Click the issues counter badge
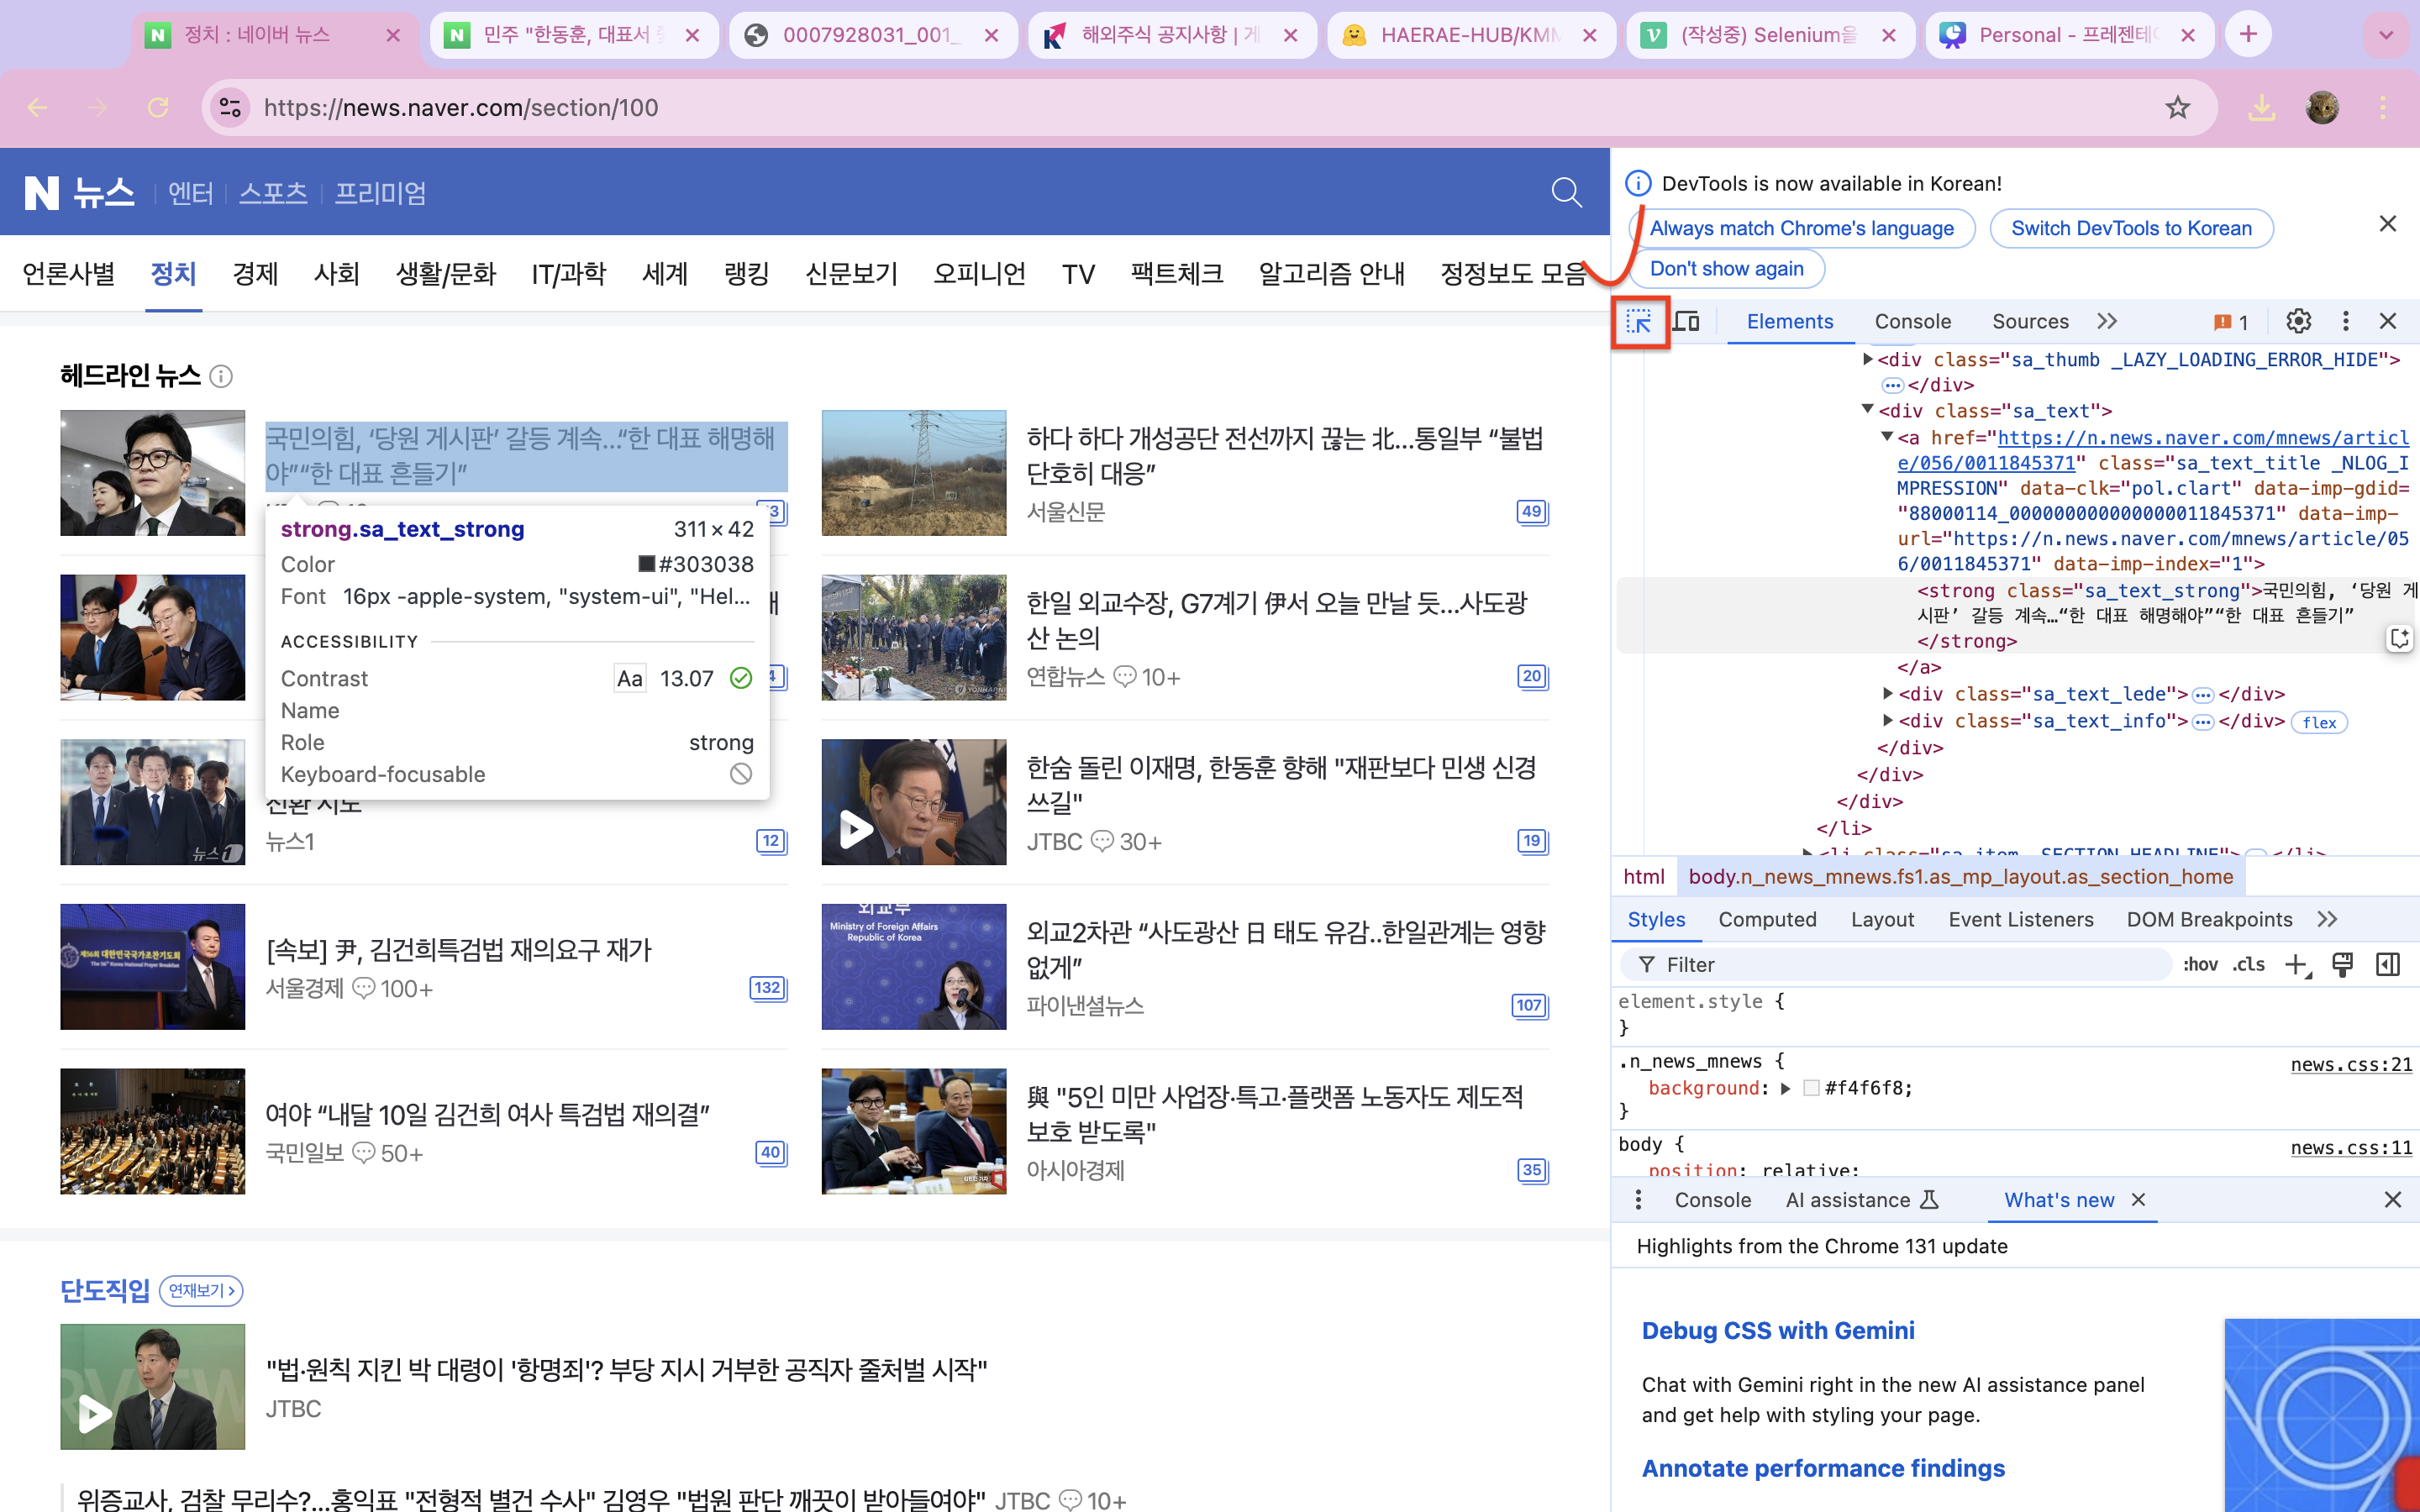This screenshot has height=1512, width=2420. tap(2230, 322)
